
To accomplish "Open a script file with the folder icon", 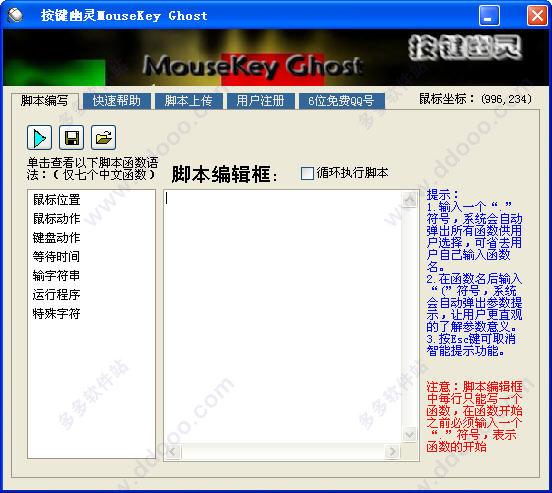I will tap(104, 137).
